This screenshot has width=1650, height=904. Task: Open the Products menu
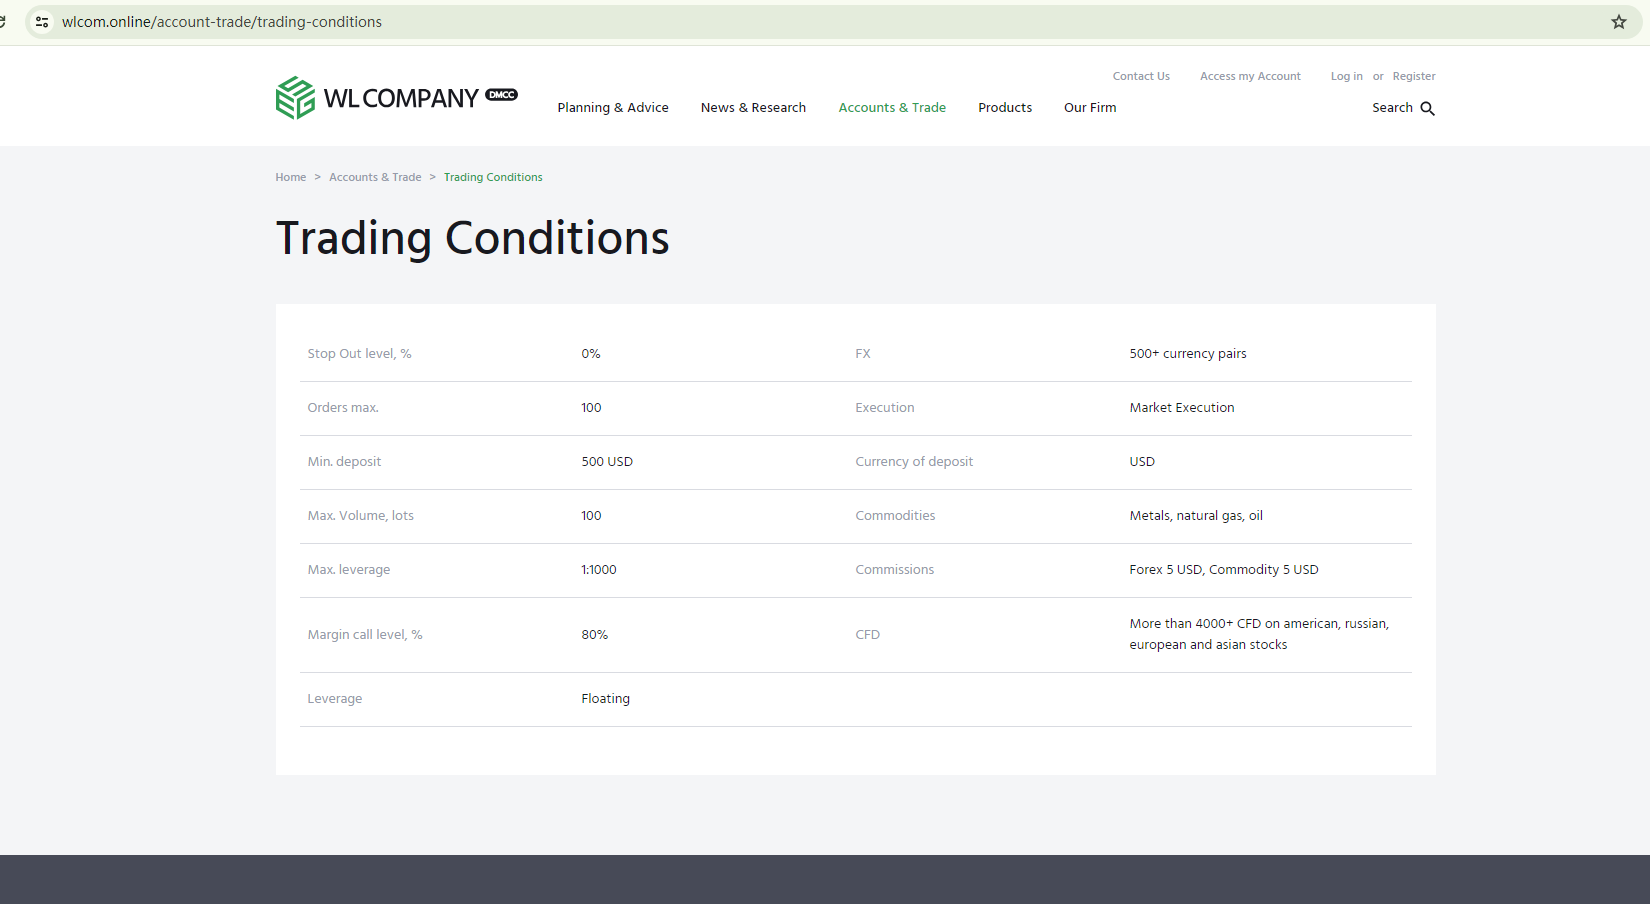coord(1005,108)
